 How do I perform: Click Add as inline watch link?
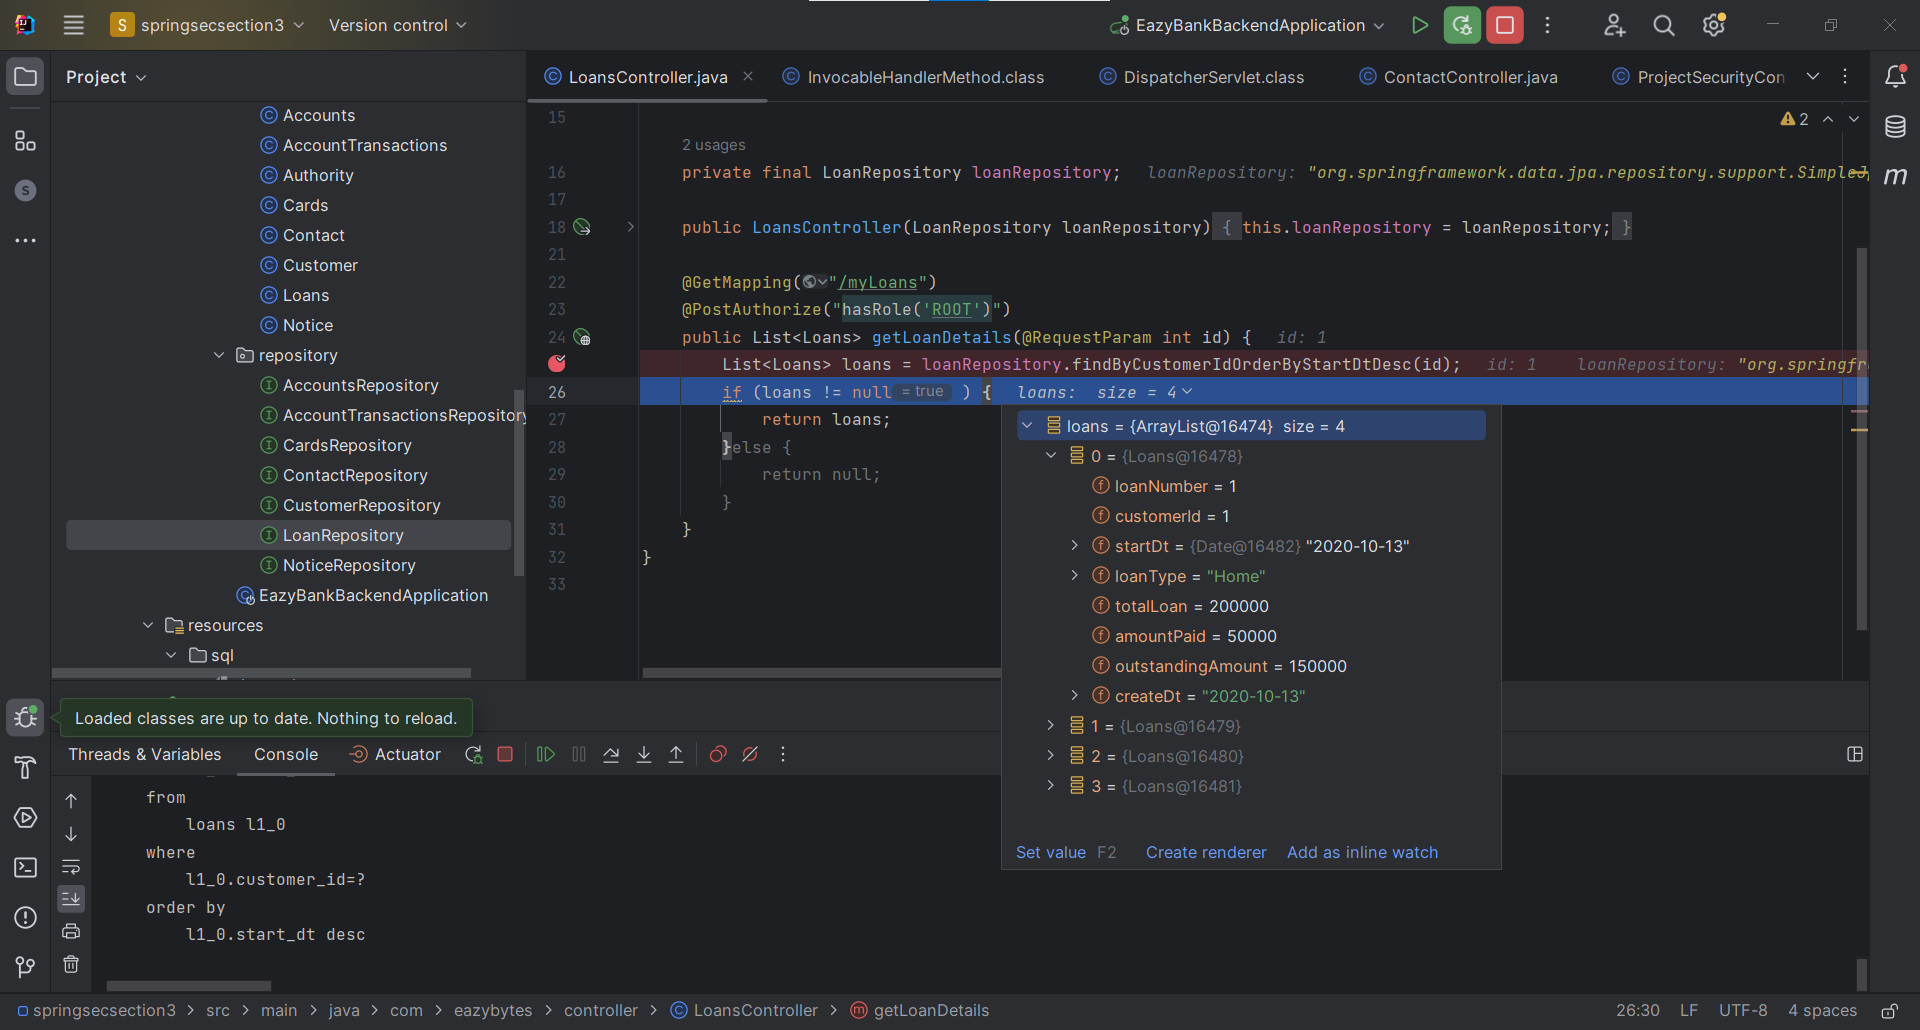coord(1362,852)
